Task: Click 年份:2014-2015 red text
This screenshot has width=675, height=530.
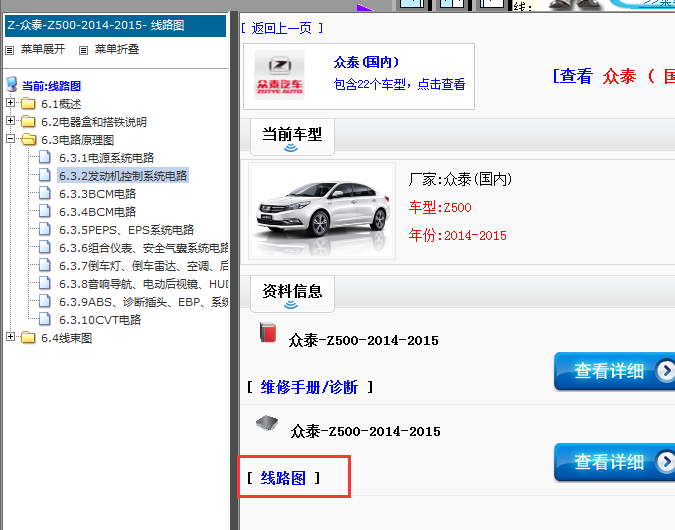Action: tap(458, 236)
